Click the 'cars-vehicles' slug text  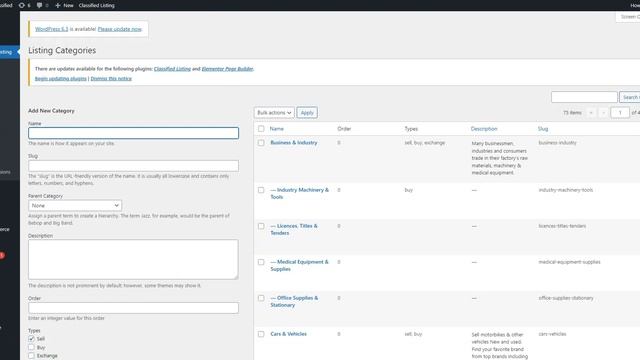click(552, 334)
